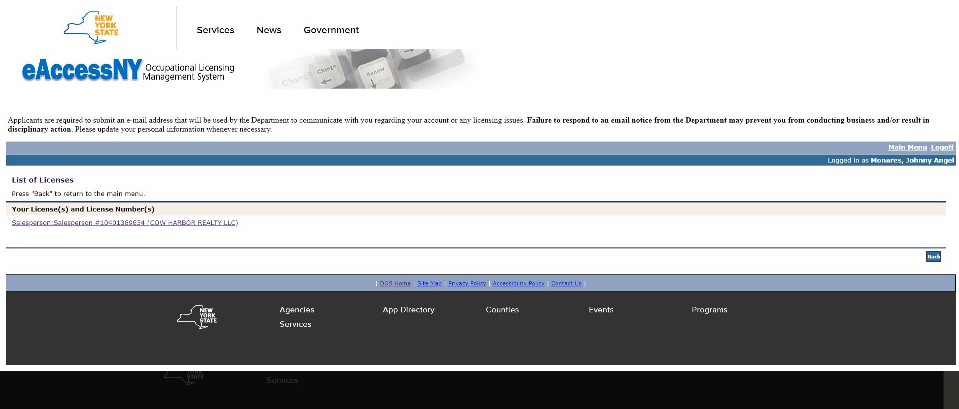
Task: Open Programs footer link
Action: click(x=709, y=310)
